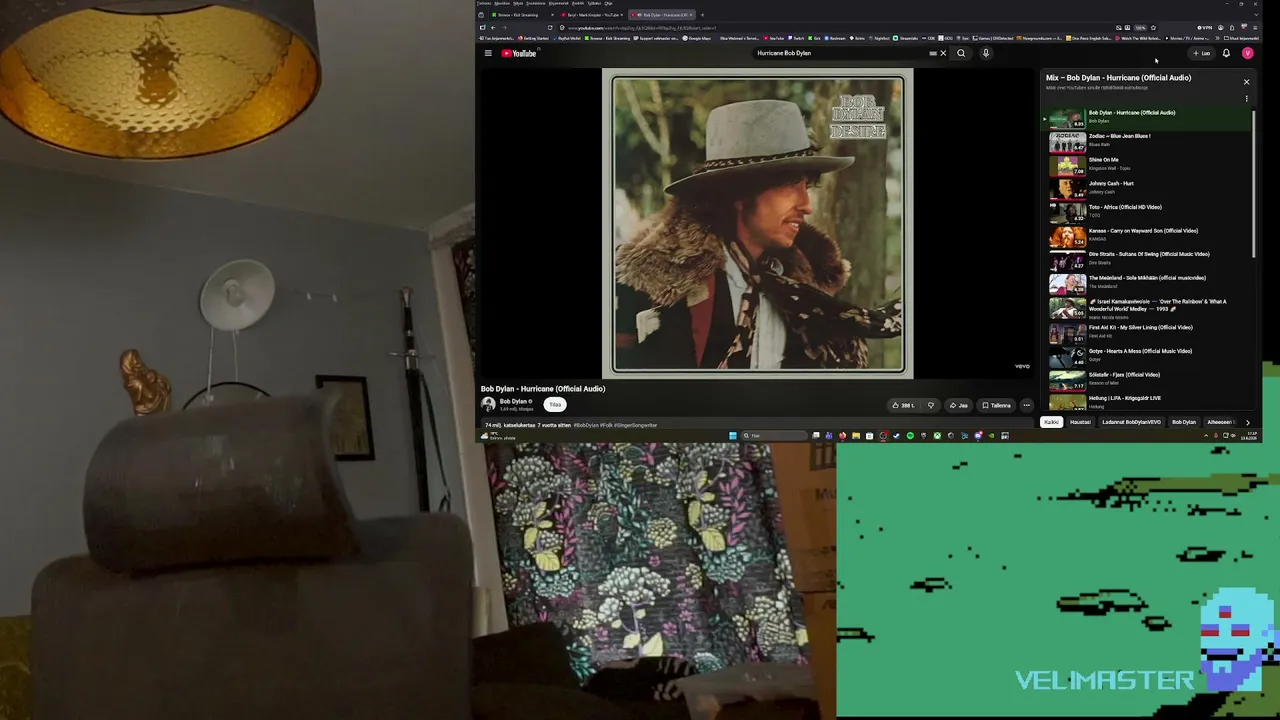Open the Mix playlist options menu
1280x720 pixels.
(x=1246, y=99)
